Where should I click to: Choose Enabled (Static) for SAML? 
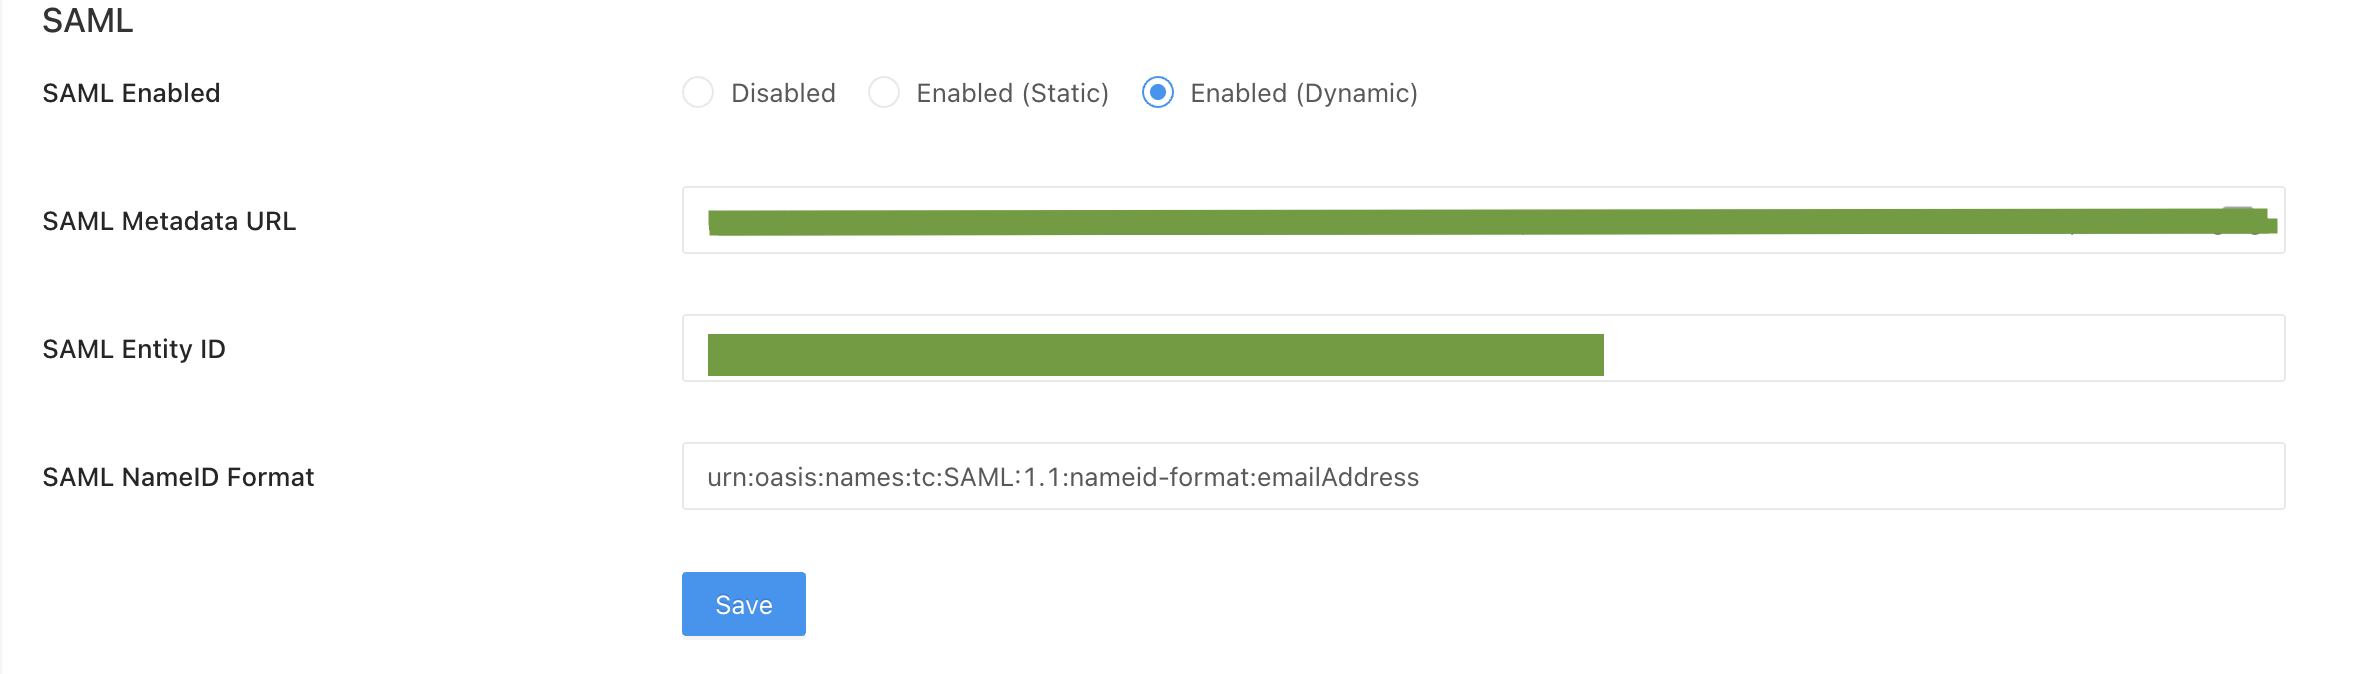point(884,93)
